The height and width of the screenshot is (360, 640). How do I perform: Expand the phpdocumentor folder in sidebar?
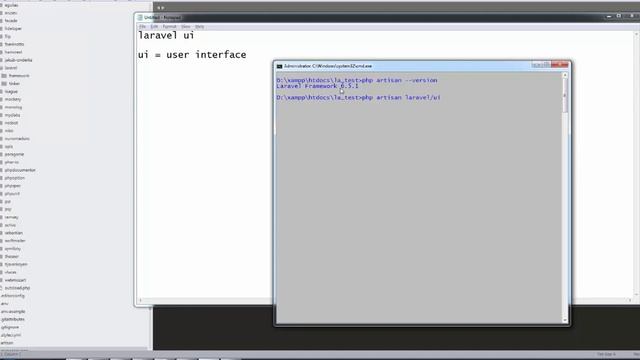[20, 170]
